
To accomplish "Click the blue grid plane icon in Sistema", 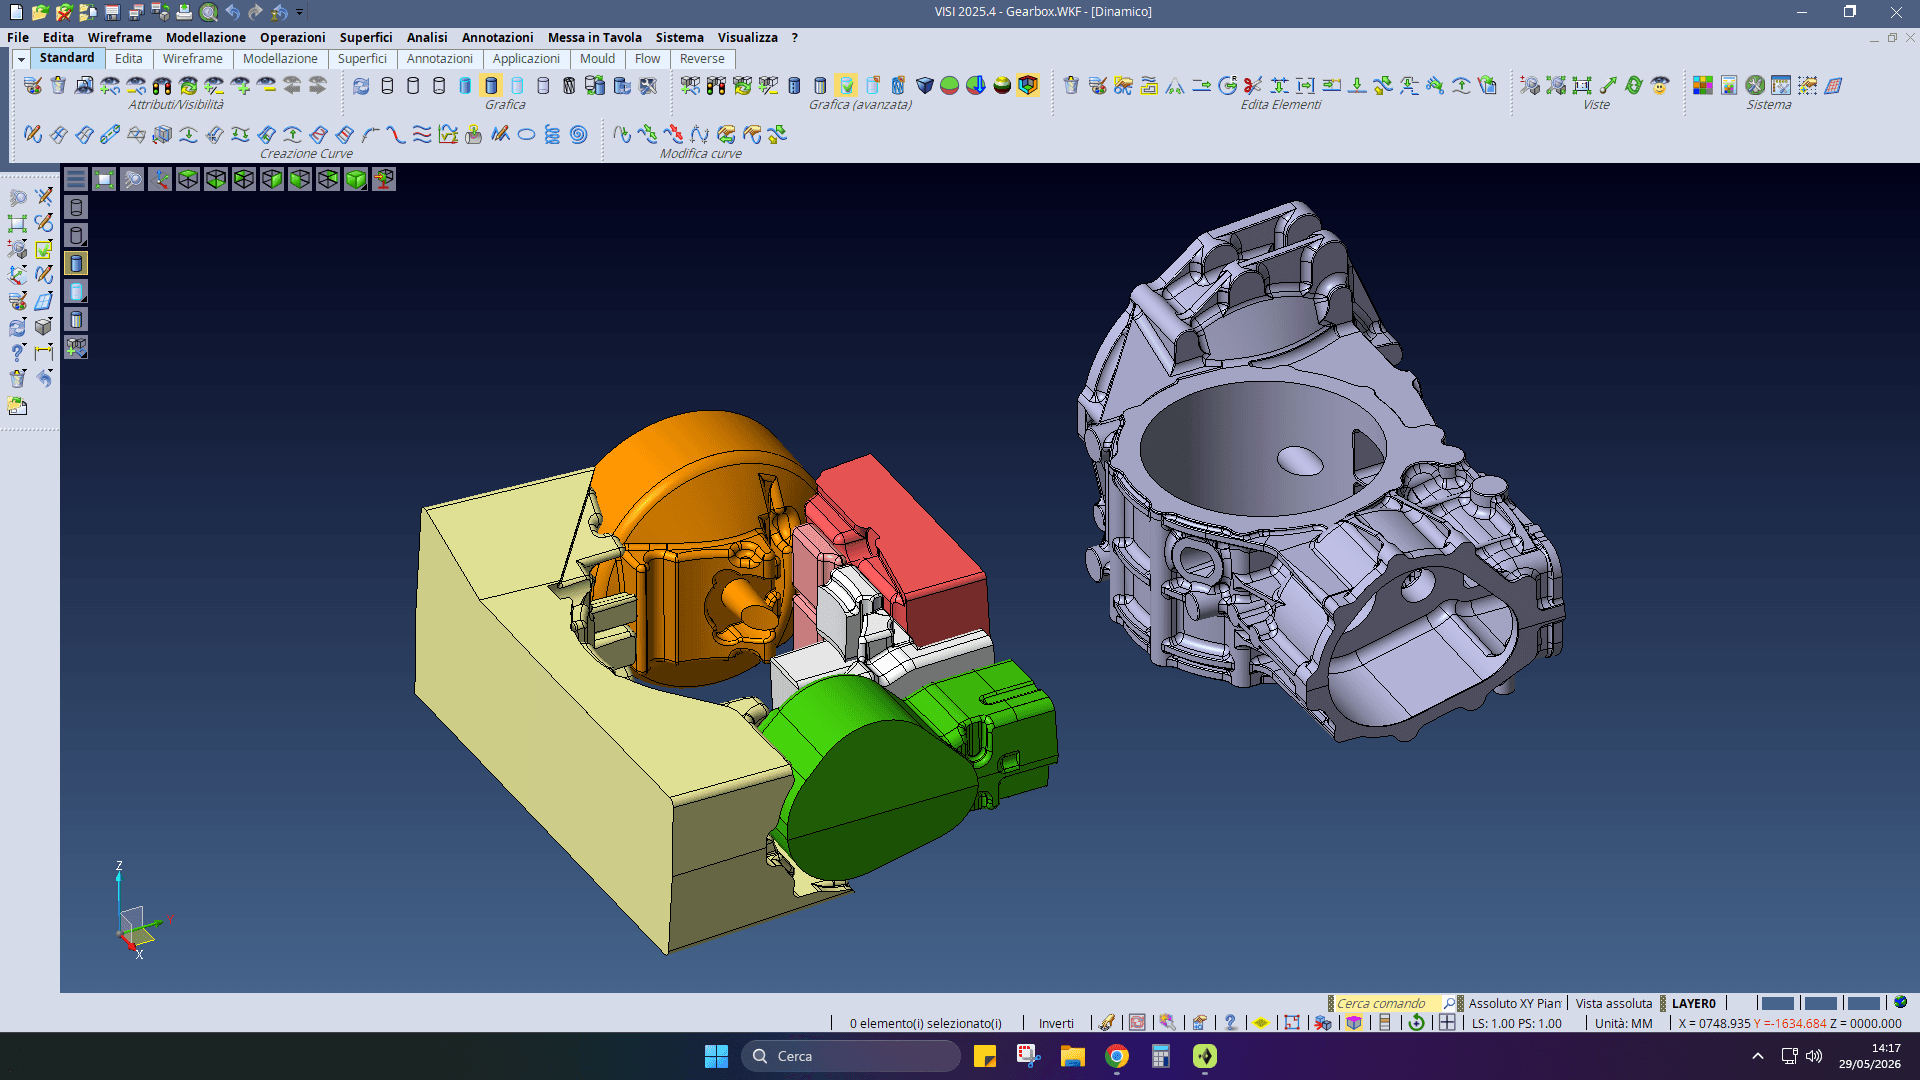I will click(x=1833, y=85).
